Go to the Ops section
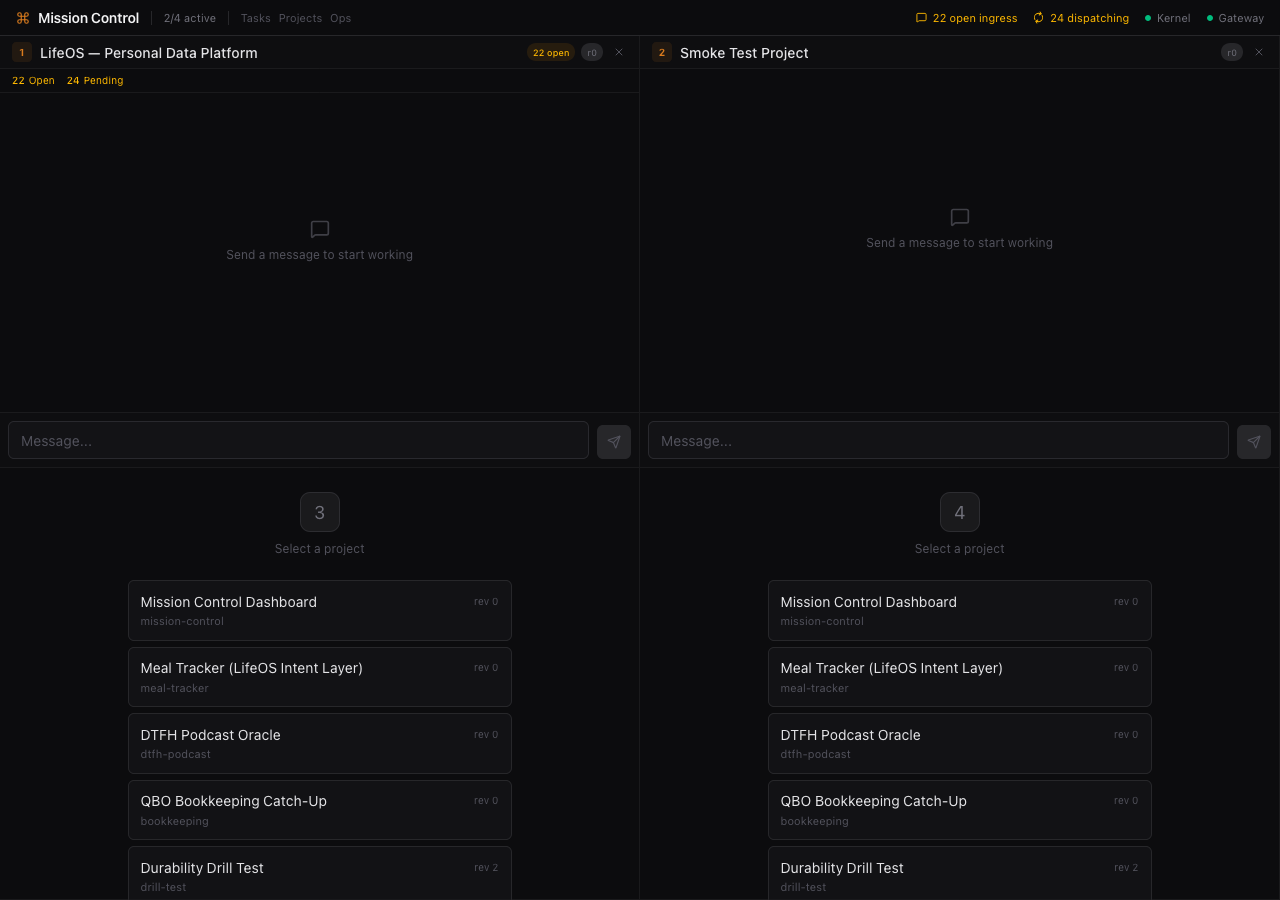Viewport: 1280px width, 900px height. click(x=340, y=18)
